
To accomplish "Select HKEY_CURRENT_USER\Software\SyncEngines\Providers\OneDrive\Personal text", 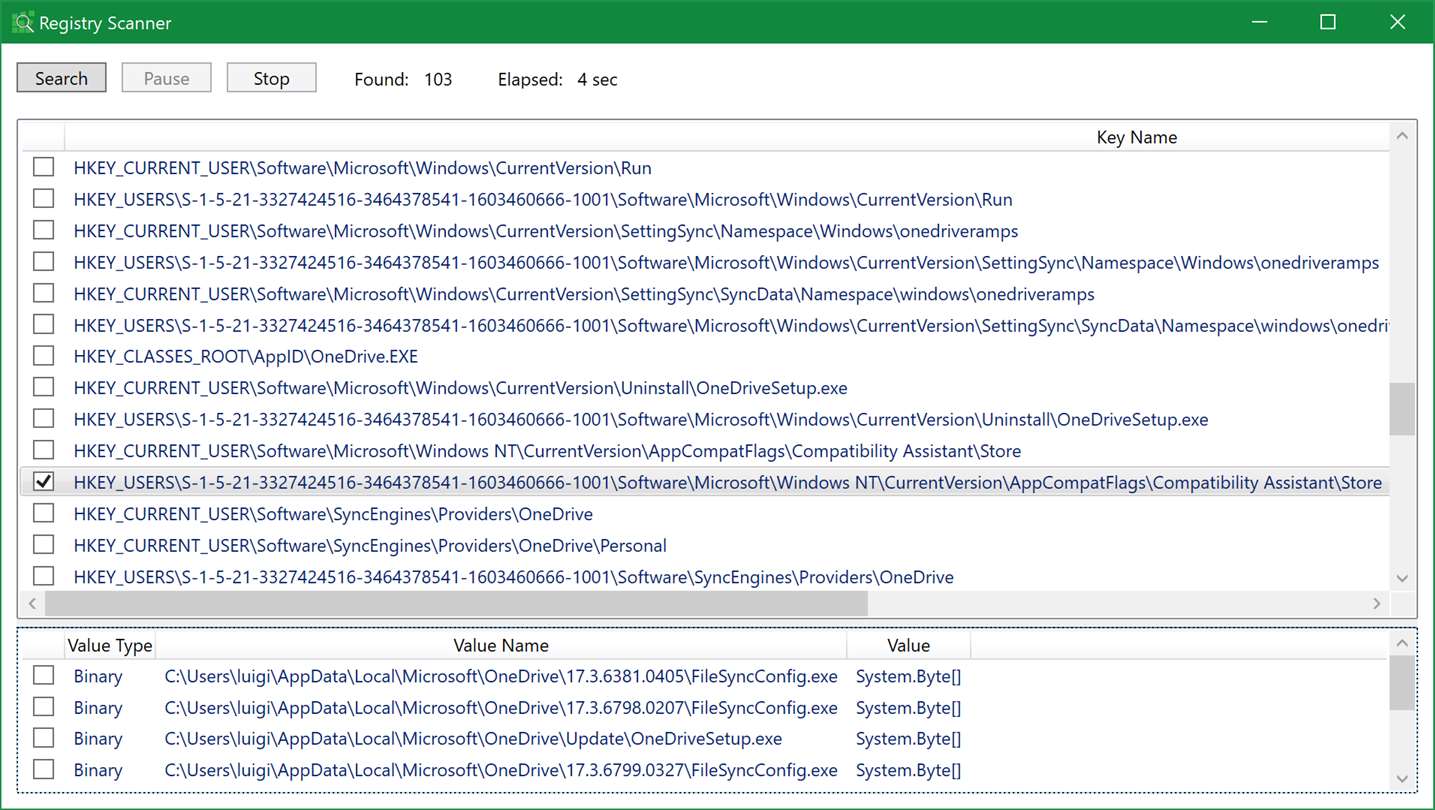I will pyautogui.click(x=370, y=546).
